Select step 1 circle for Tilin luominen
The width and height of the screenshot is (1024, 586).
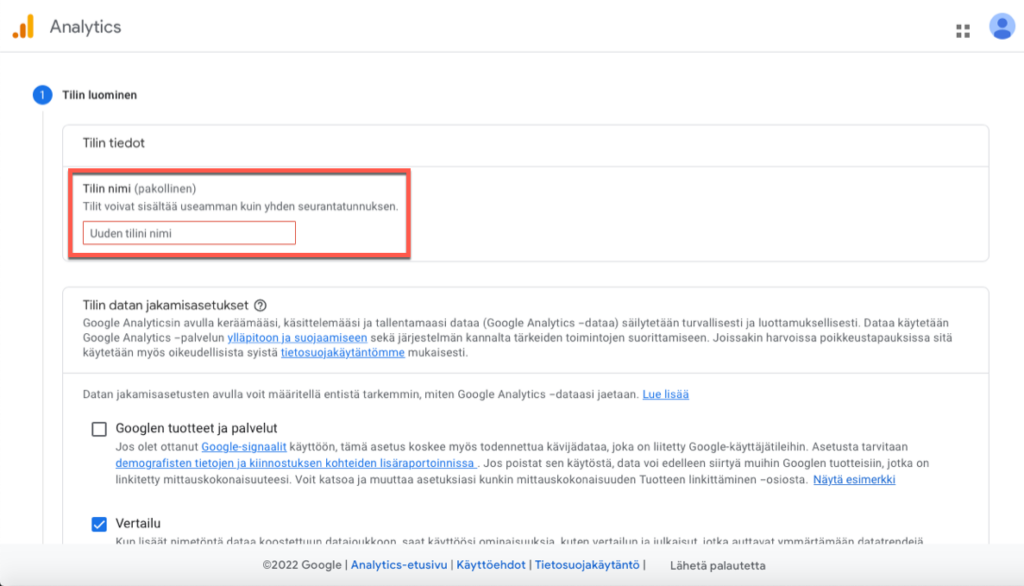(x=42, y=96)
